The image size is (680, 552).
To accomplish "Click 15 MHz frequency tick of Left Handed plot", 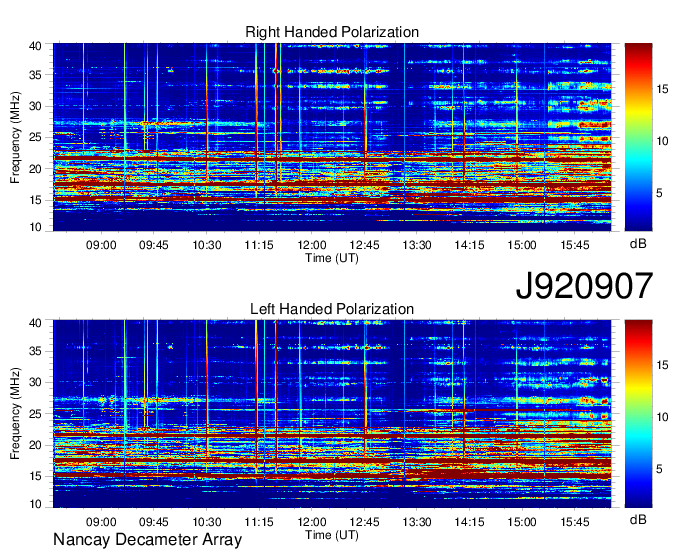I will click(35, 477).
